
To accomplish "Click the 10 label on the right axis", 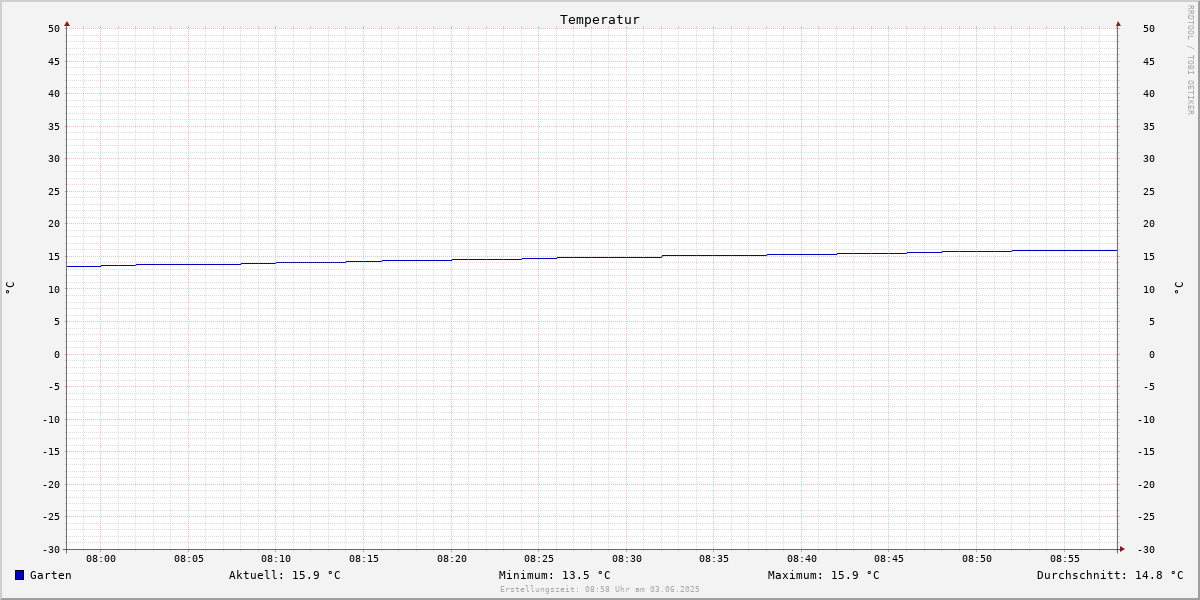I will point(1149,289).
